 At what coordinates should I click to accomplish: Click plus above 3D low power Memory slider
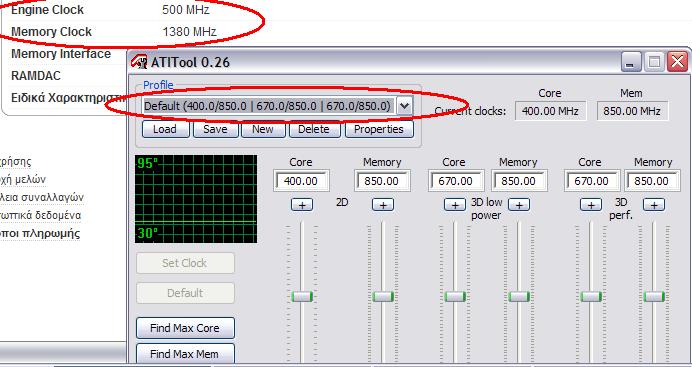519,205
